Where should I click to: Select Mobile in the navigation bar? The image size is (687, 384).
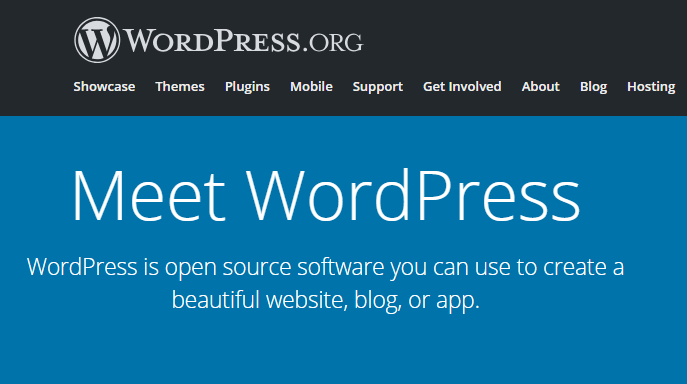[311, 86]
